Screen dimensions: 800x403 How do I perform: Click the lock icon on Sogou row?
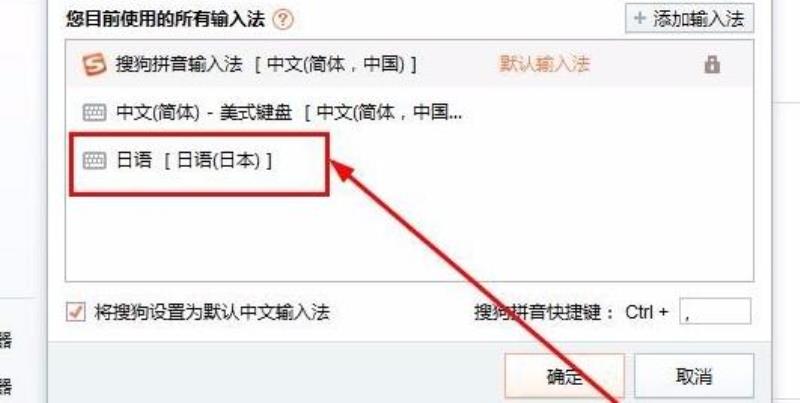click(x=712, y=65)
